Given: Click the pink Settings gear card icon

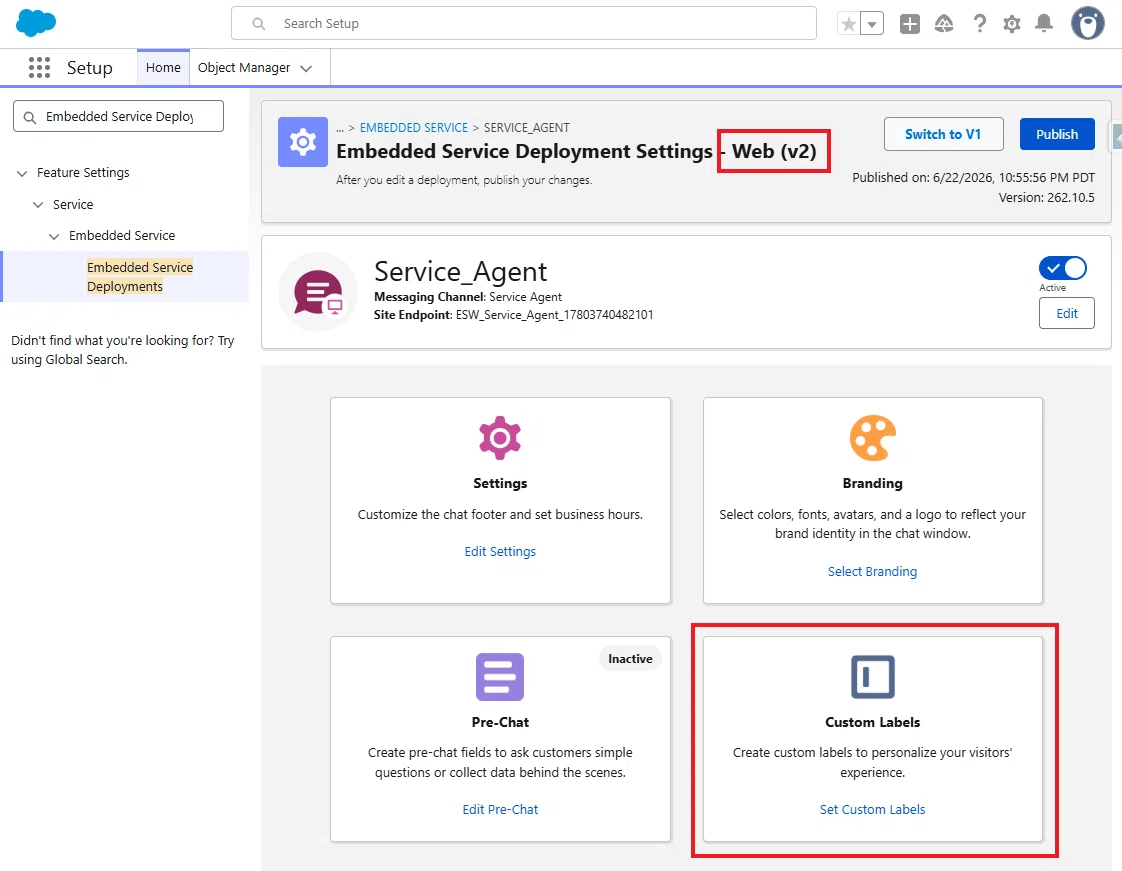Looking at the screenshot, I should coord(500,437).
